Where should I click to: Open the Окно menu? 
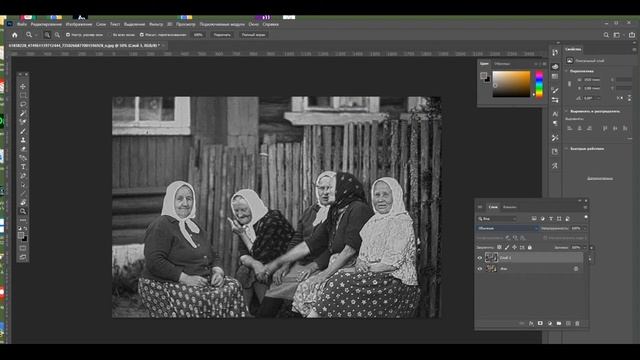click(x=253, y=24)
